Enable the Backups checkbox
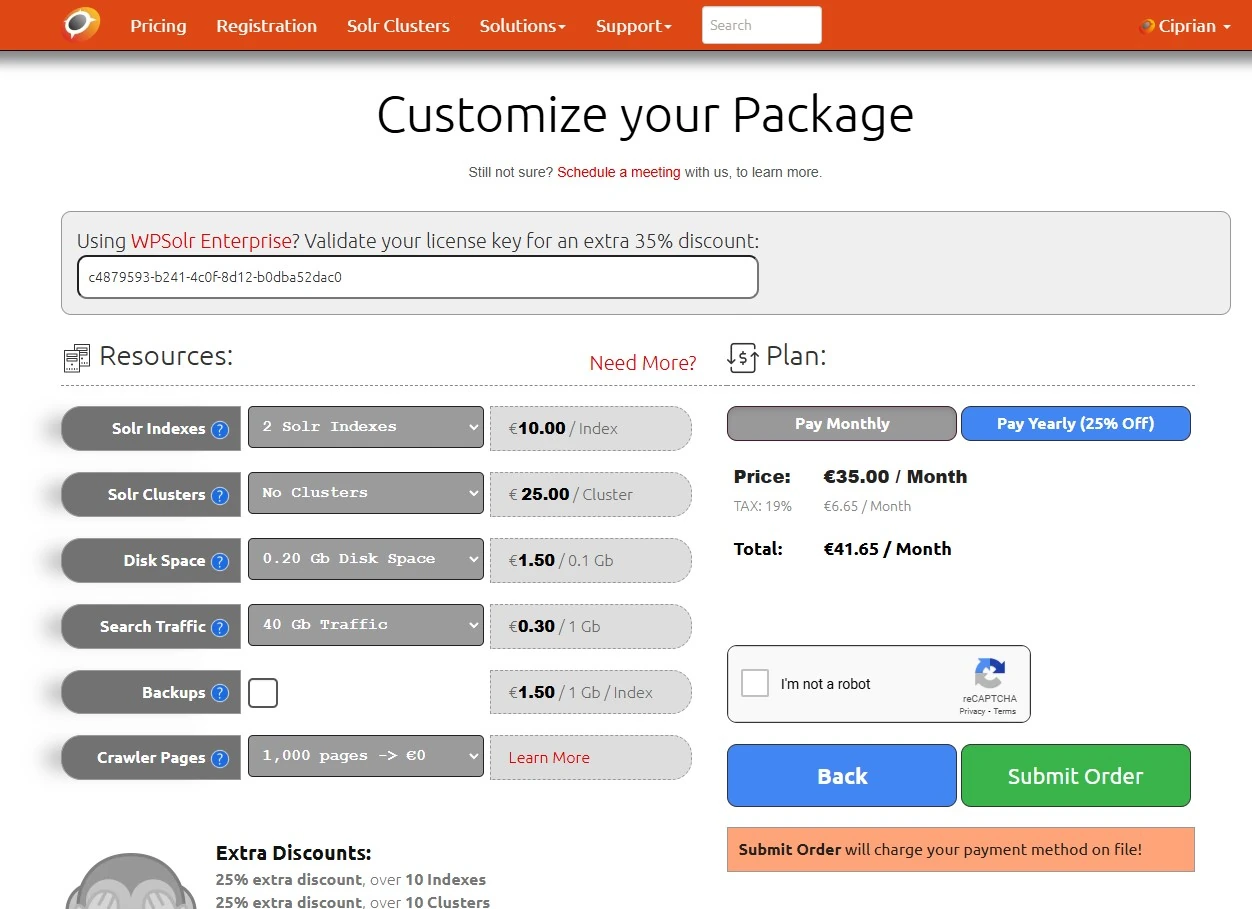Screen dimensions: 1252x909 tap(263, 693)
